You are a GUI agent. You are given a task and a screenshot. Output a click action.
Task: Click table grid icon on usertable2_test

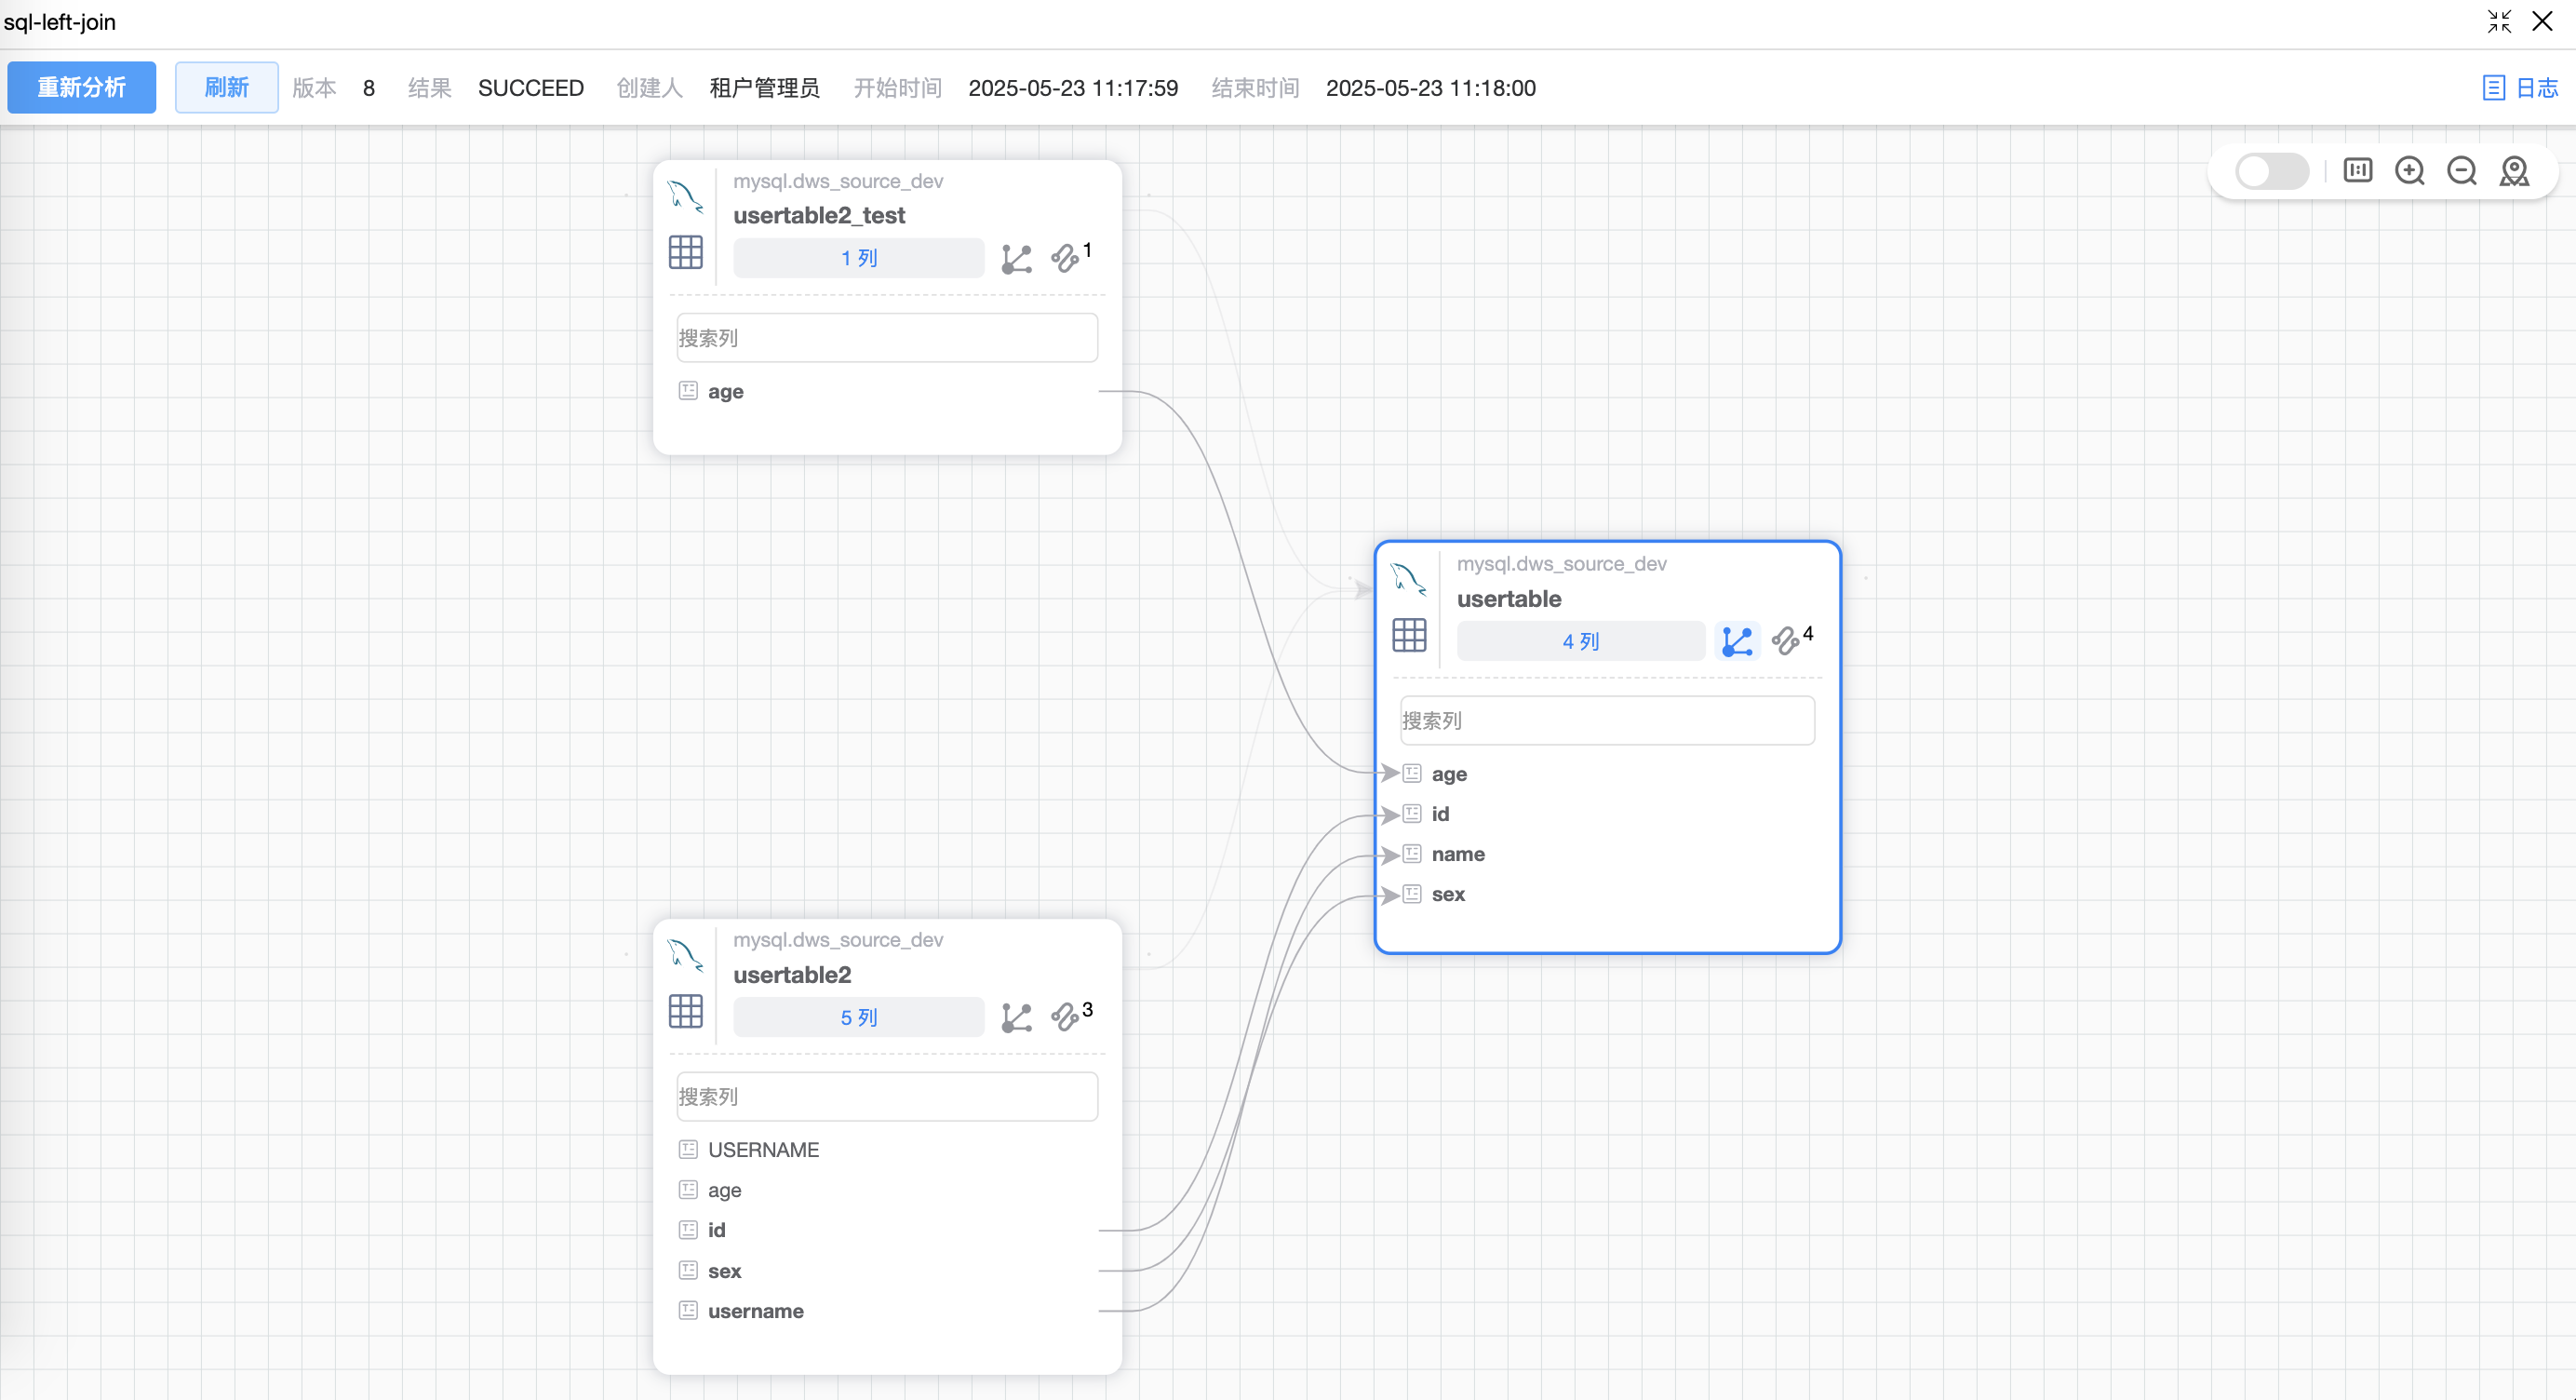click(685, 252)
